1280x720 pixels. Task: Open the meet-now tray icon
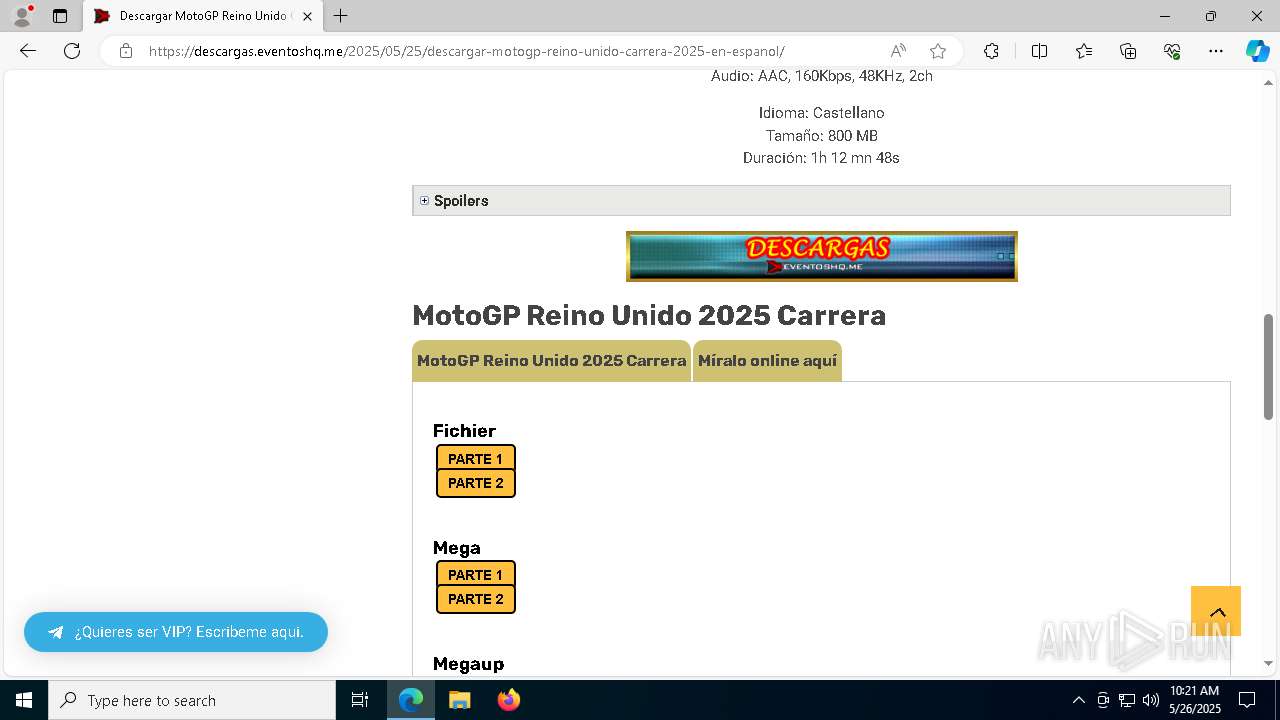1102,700
